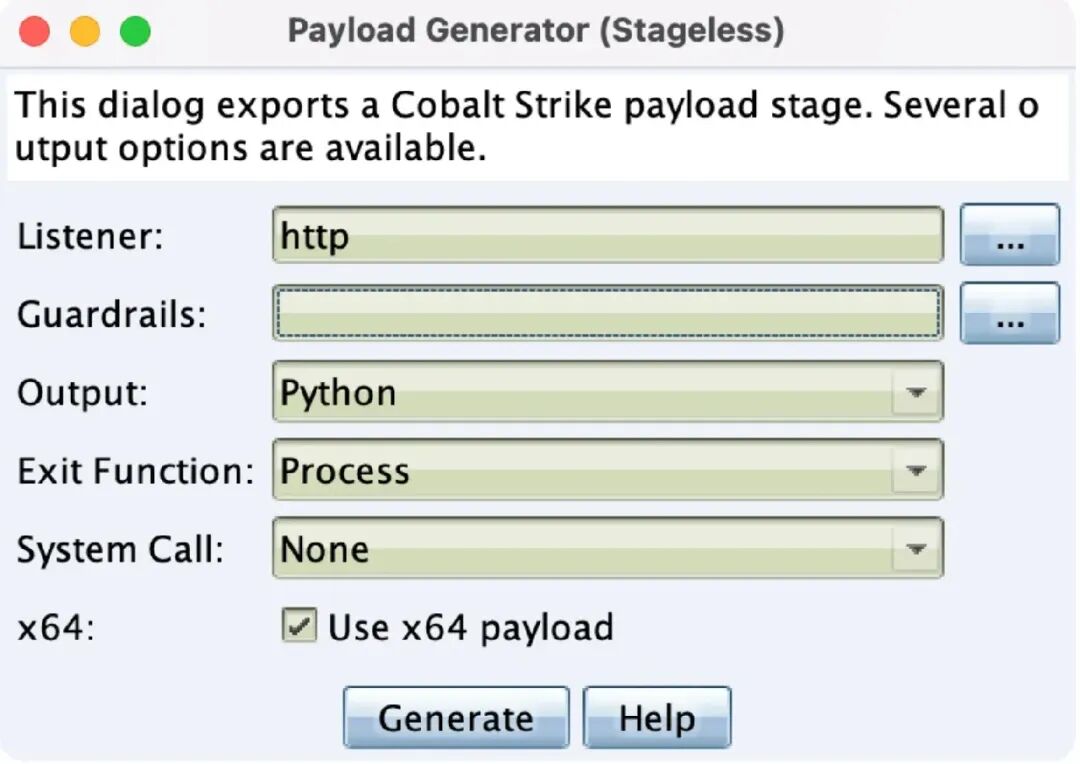Click the Guardrails browse ellipsis button
Viewport: 1080px width, 764px height.
coord(1009,314)
